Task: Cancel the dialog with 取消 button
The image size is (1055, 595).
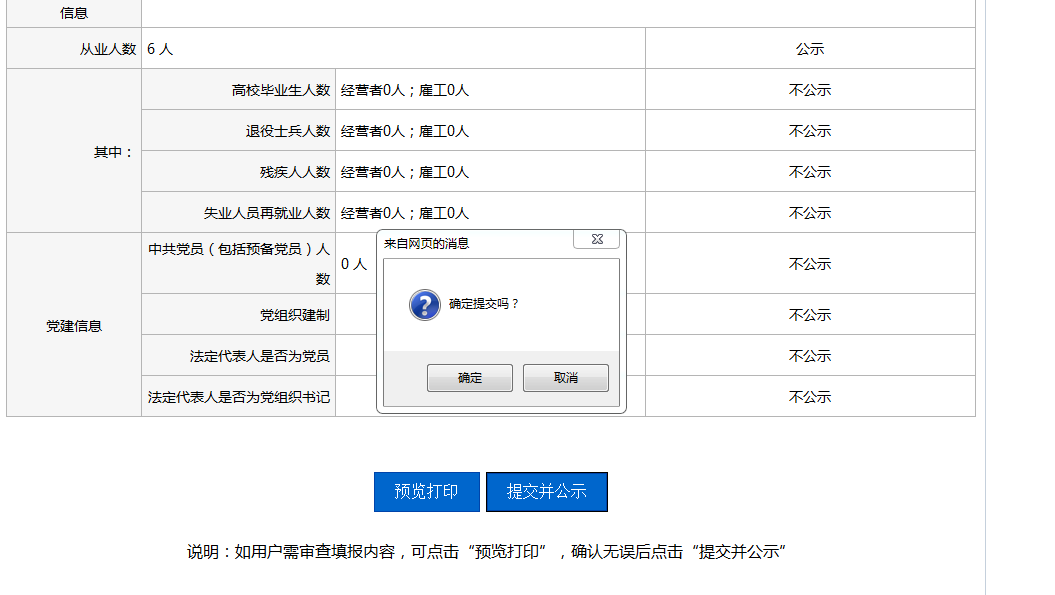Action: pos(566,378)
